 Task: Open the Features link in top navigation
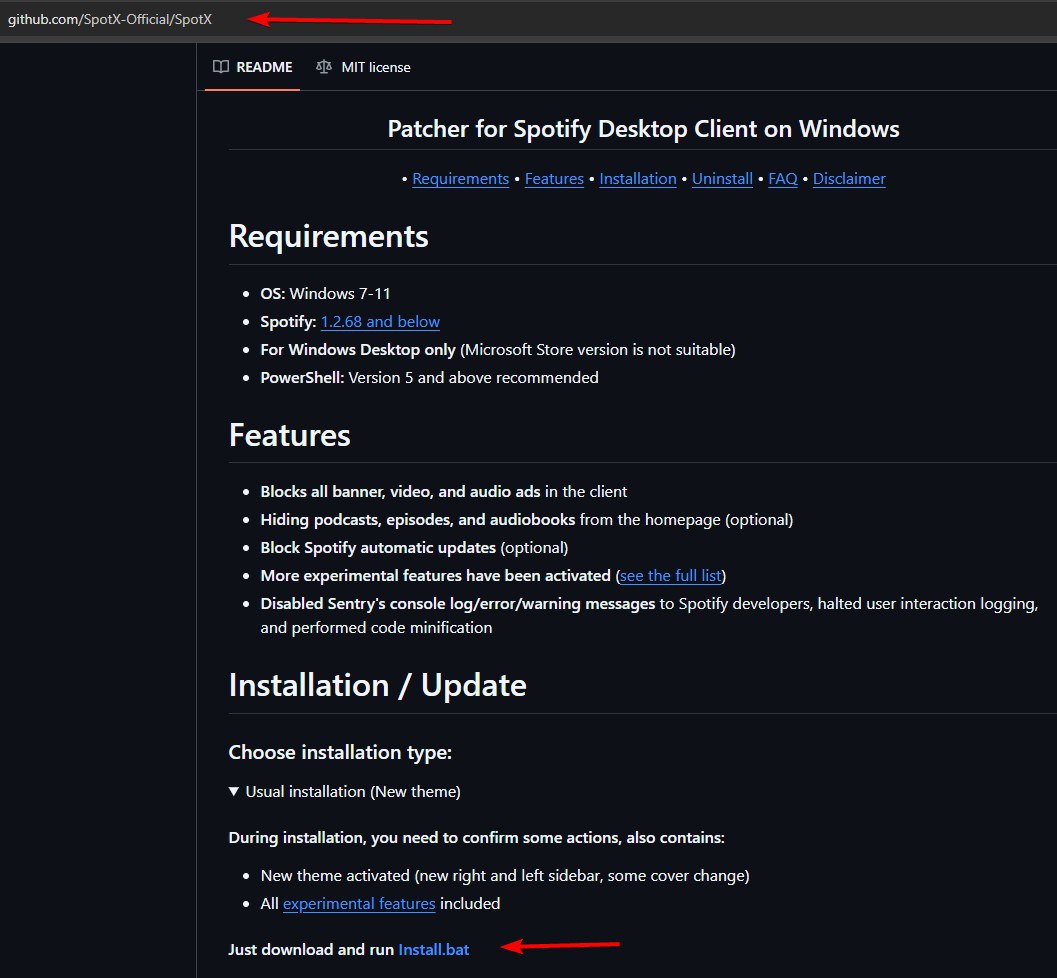click(554, 179)
